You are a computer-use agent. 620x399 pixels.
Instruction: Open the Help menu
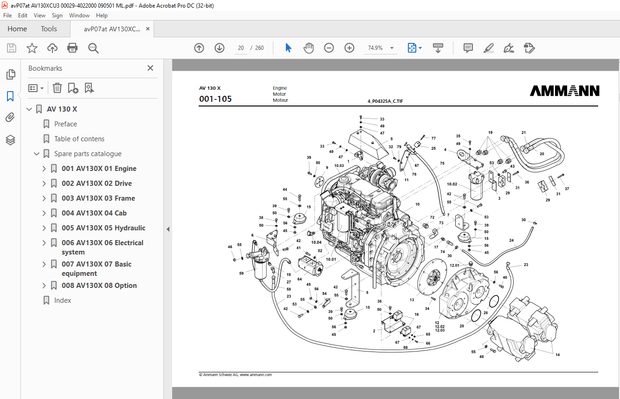[102, 15]
